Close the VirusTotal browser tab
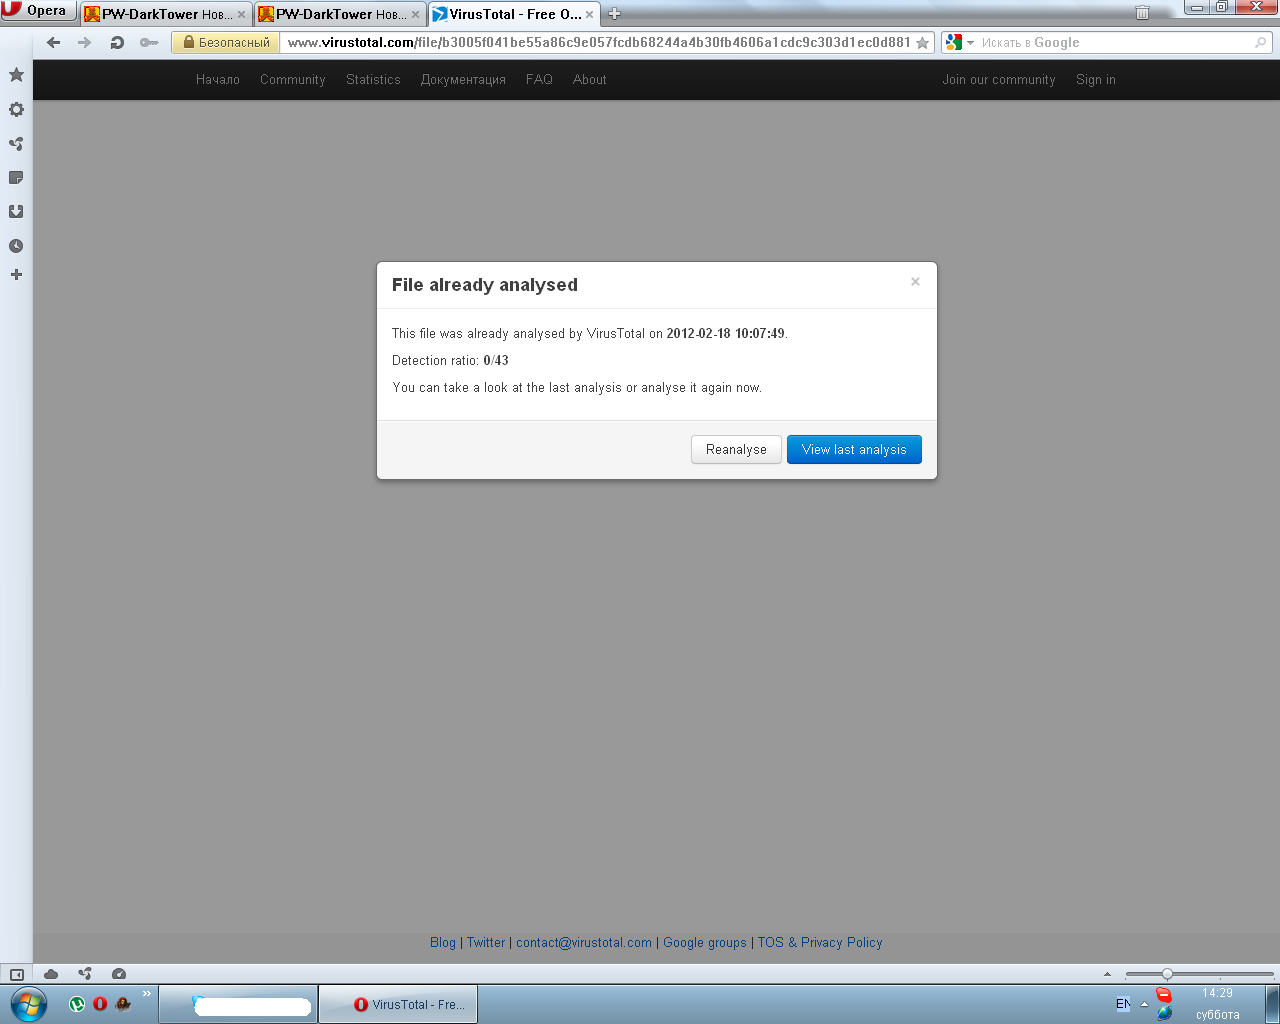This screenshot has width=1280, height=1024. pyautogui.click(x=589, y=14)
